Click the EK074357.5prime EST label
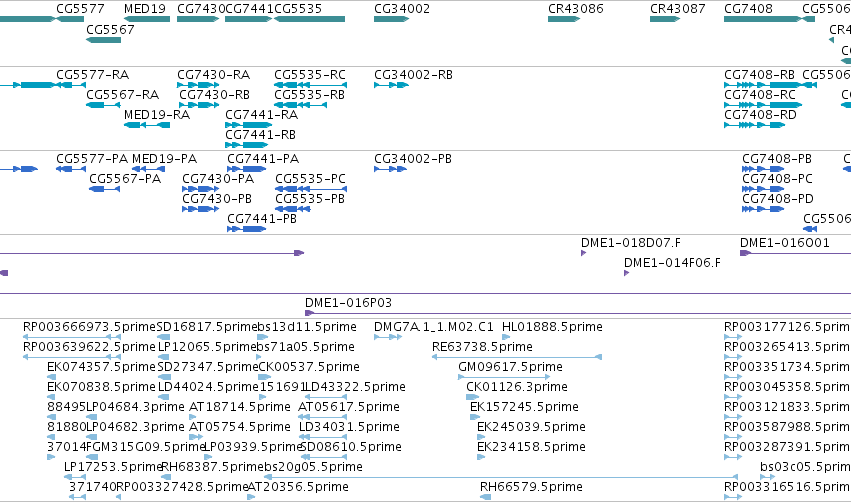The height and width of the screenshot is (502, 851). (x=101, y=367)
